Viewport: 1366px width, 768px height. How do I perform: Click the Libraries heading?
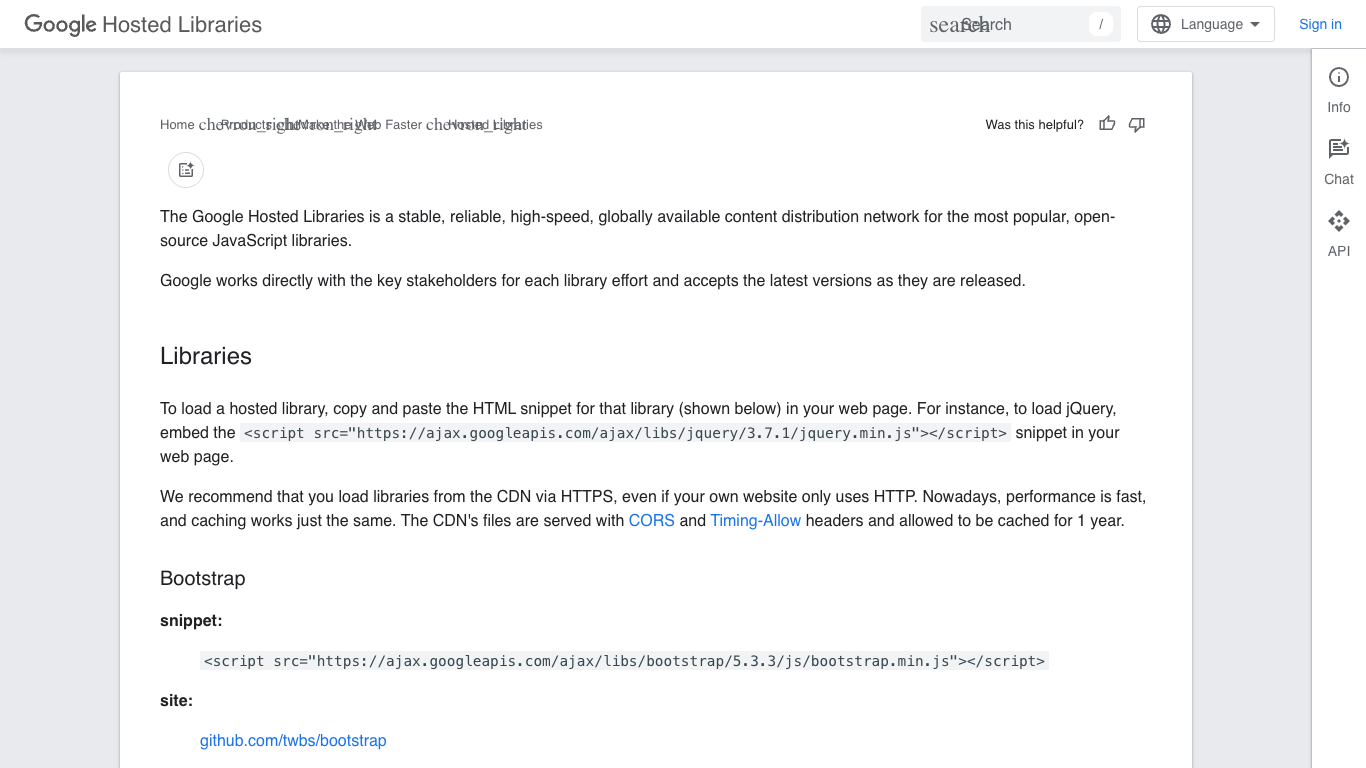click(206, 356)
